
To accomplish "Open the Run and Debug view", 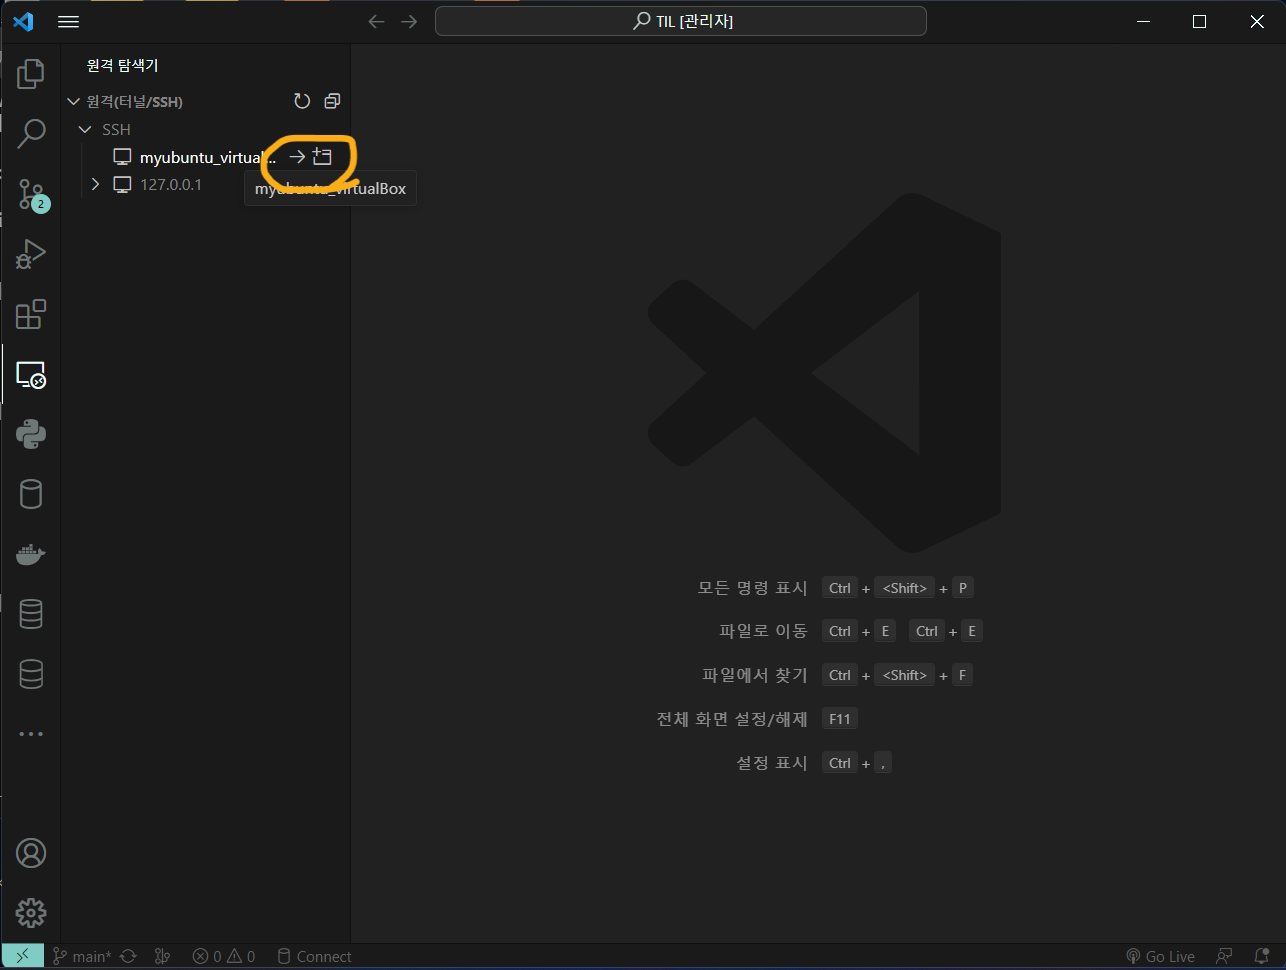I will click(x=31, y=254).
